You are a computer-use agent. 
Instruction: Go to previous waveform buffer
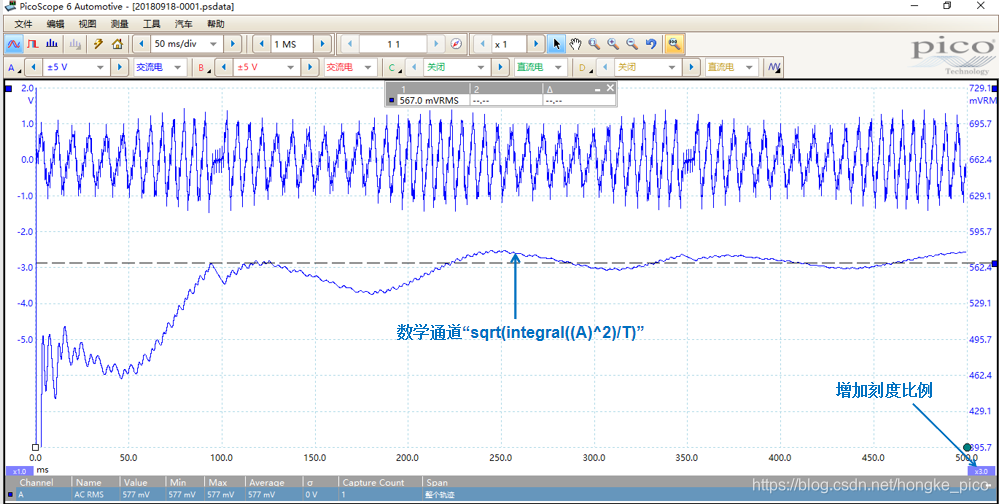pos(349,44)
